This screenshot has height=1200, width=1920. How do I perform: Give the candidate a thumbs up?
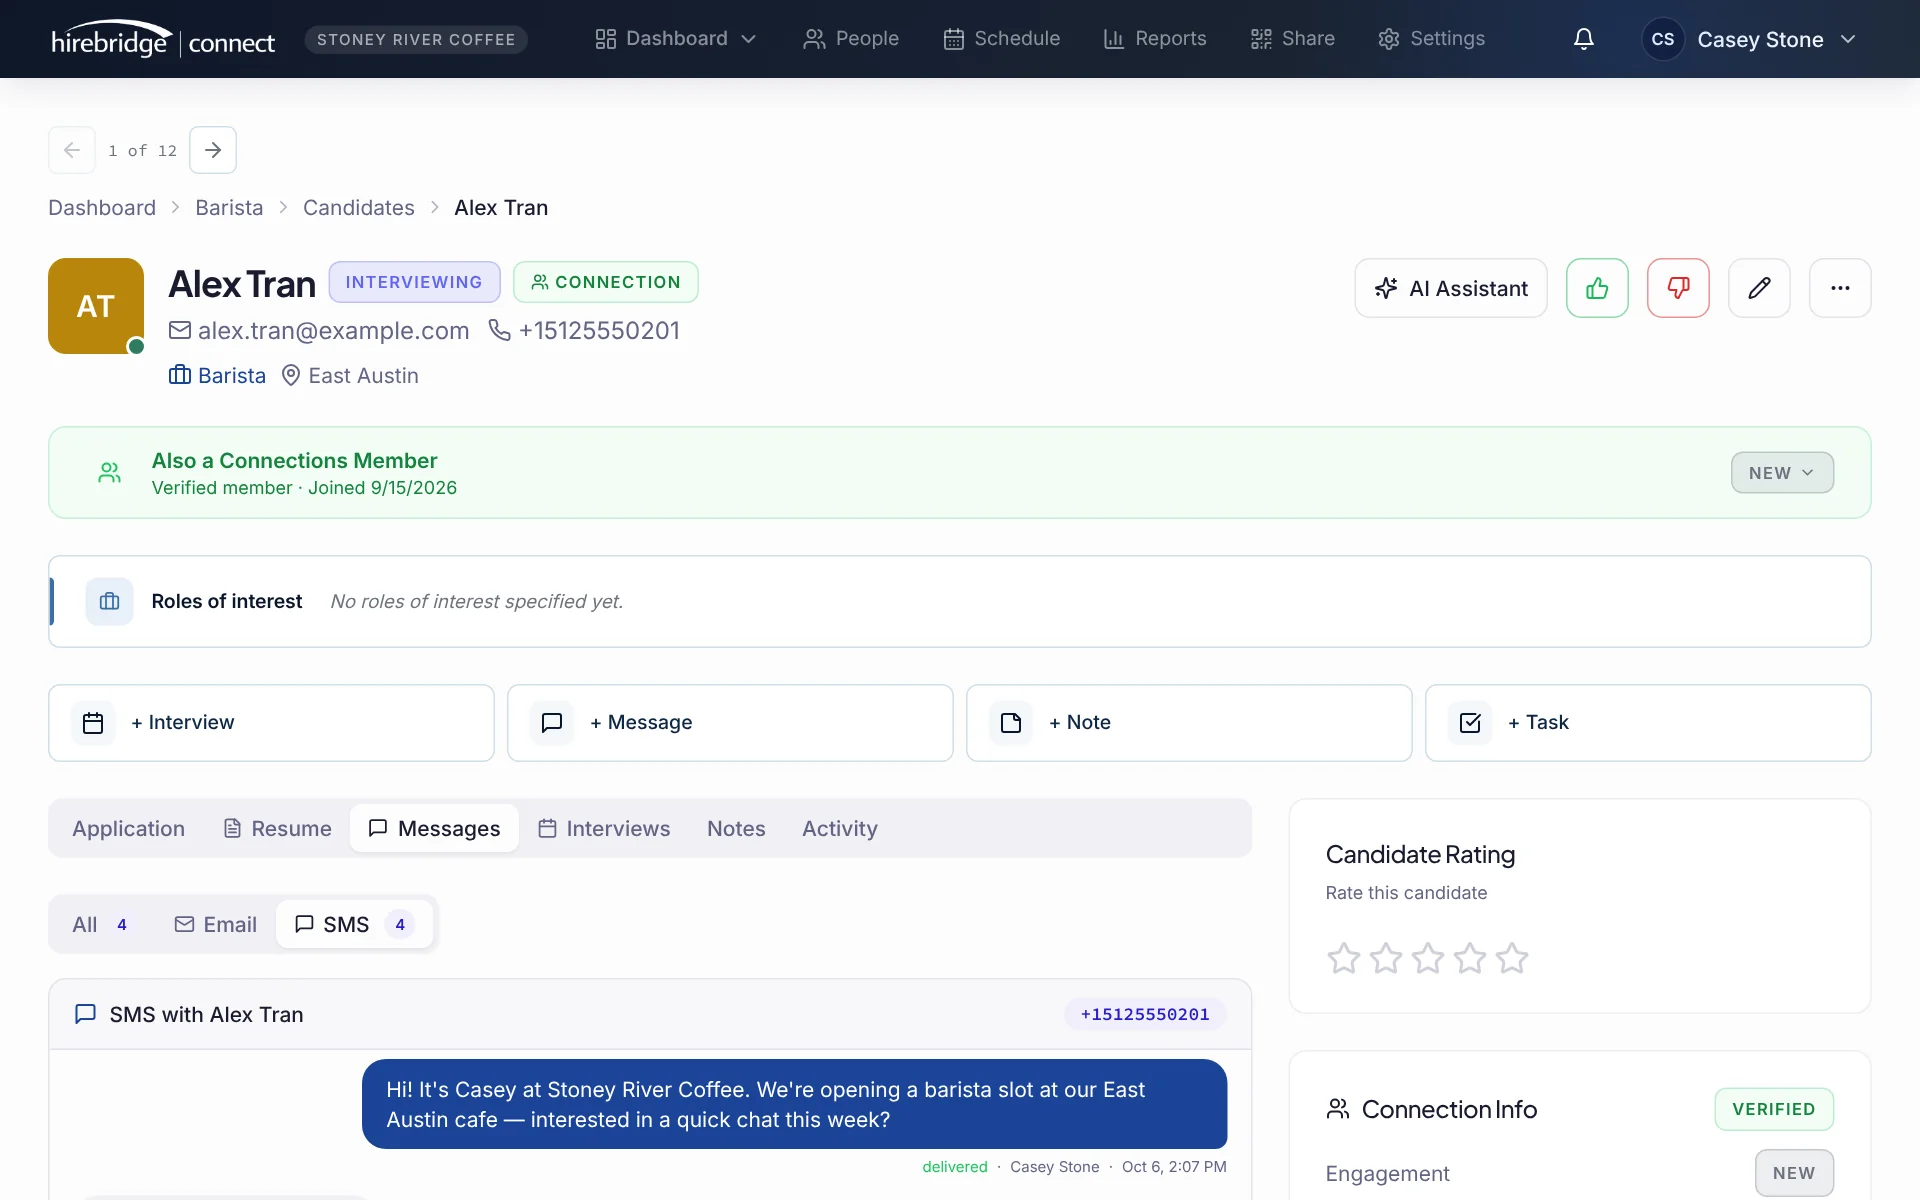pyautogui.click(x=1597, y=288)
